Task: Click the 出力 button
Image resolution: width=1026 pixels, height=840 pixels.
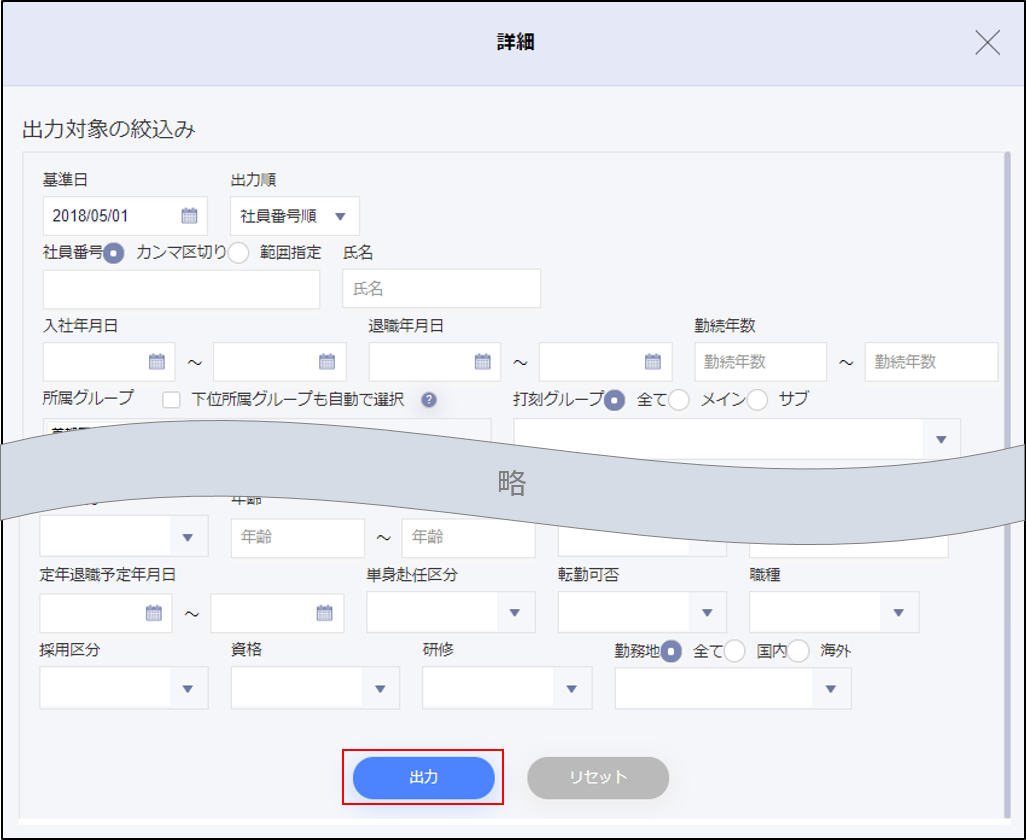Action: [x=423, y=777]
